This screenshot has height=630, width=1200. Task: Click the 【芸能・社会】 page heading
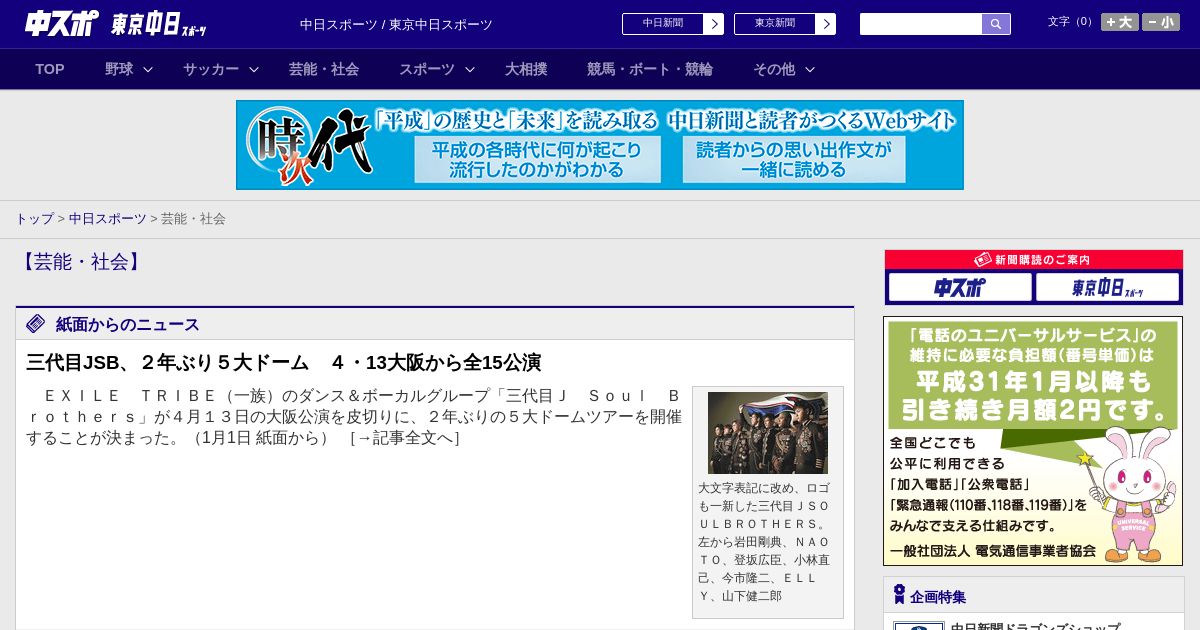click(81, 262)
